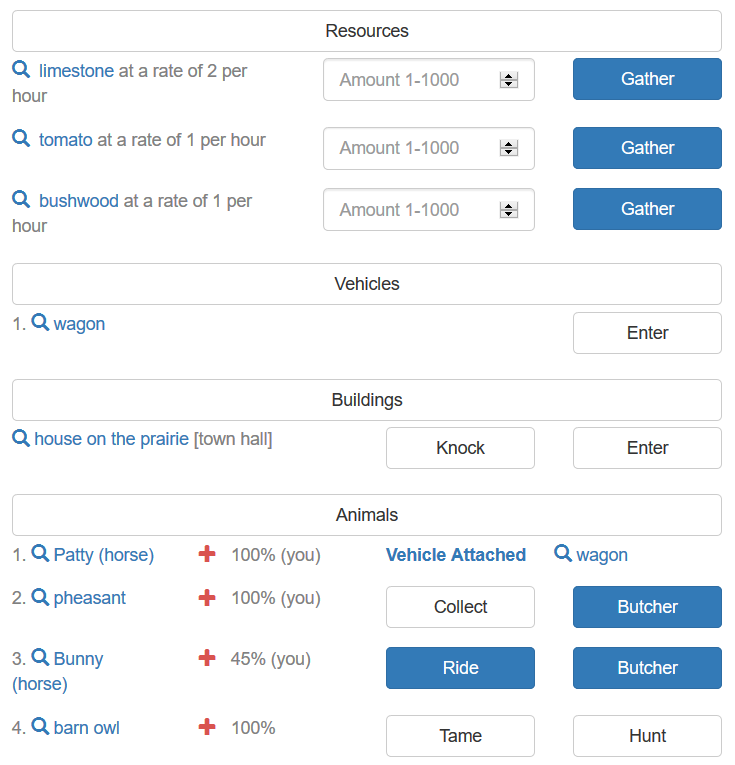
Task: Click the red health cross for Bunny
Action: (x=207, y=659)
